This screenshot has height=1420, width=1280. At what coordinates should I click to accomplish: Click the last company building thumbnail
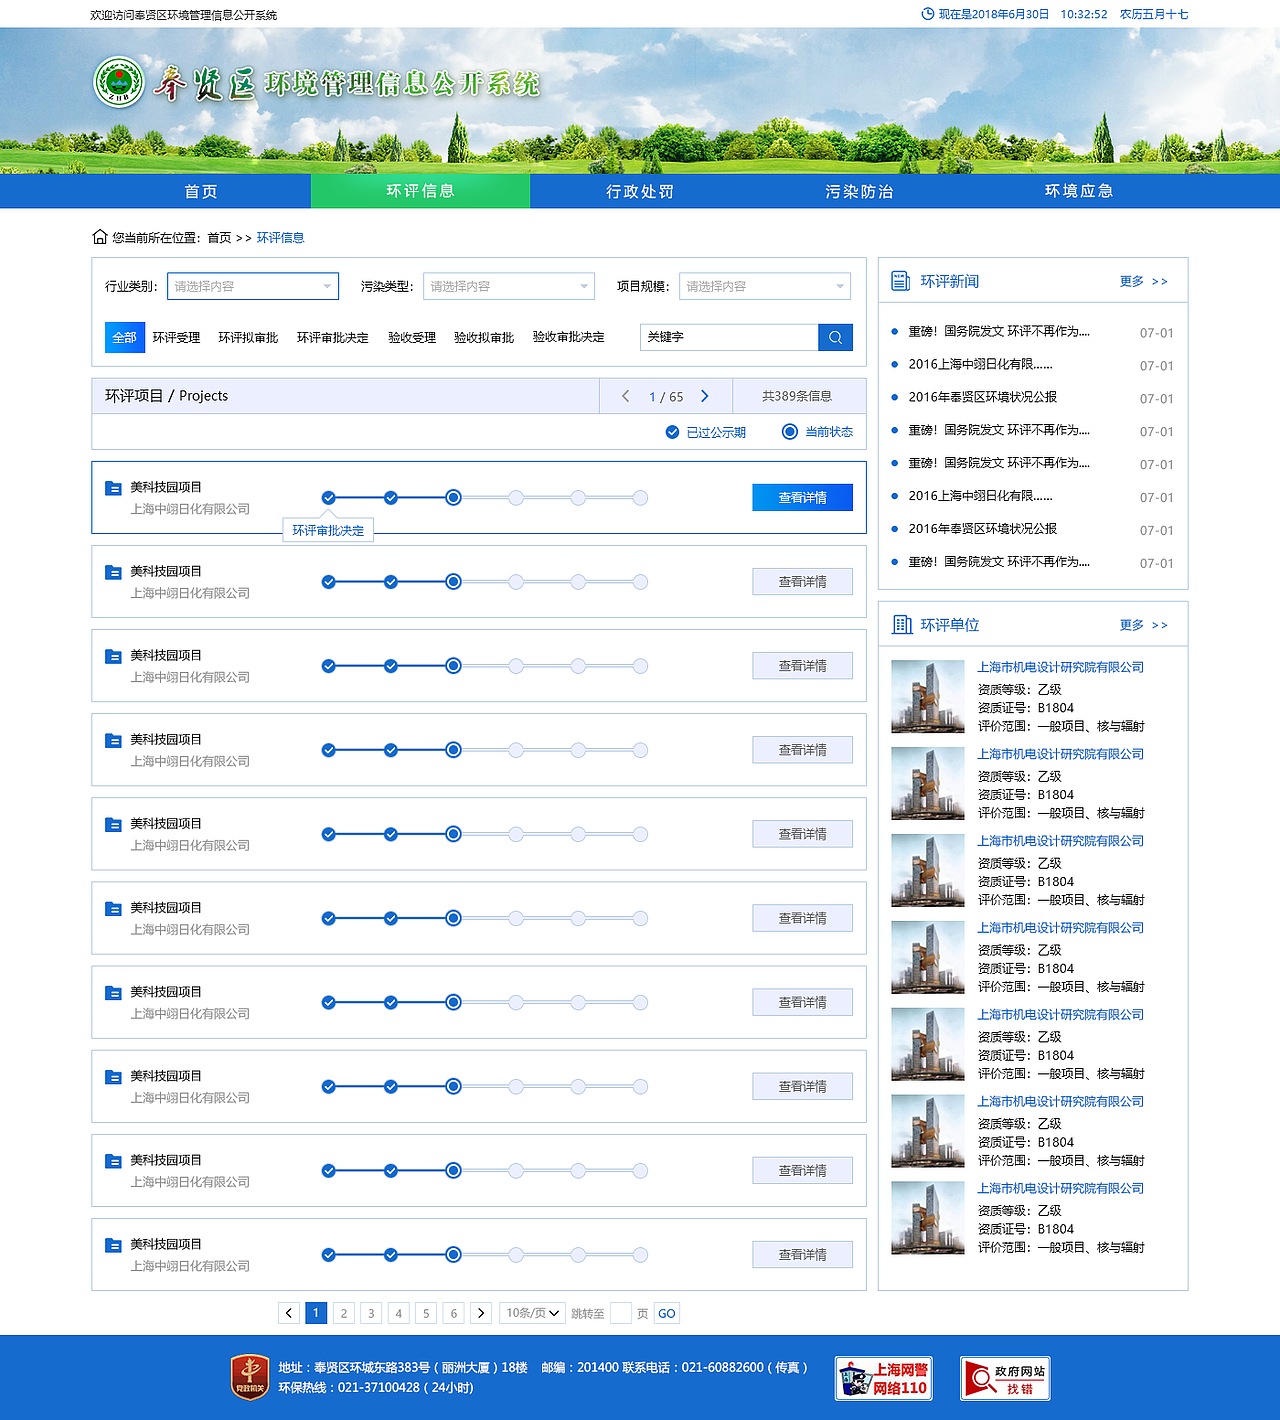(x=928, y=1218)
